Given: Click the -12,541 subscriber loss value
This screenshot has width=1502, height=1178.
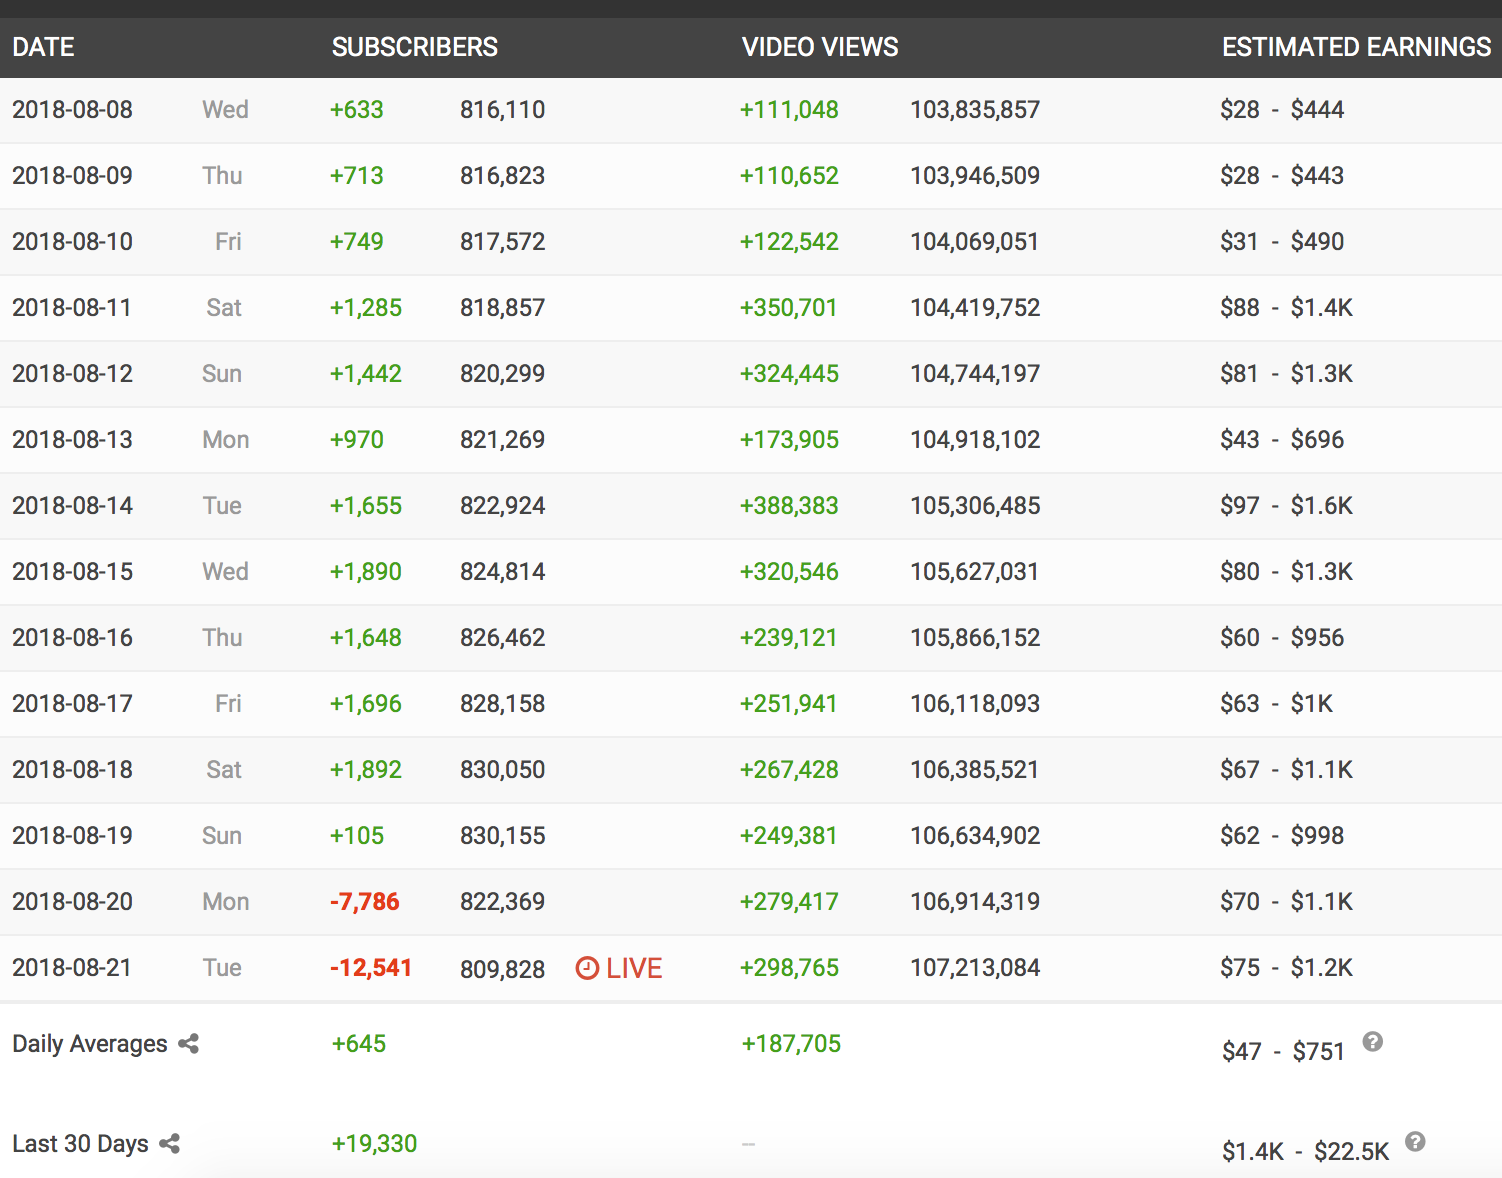Looking at the screenshot, I should [x=371, y=968].
